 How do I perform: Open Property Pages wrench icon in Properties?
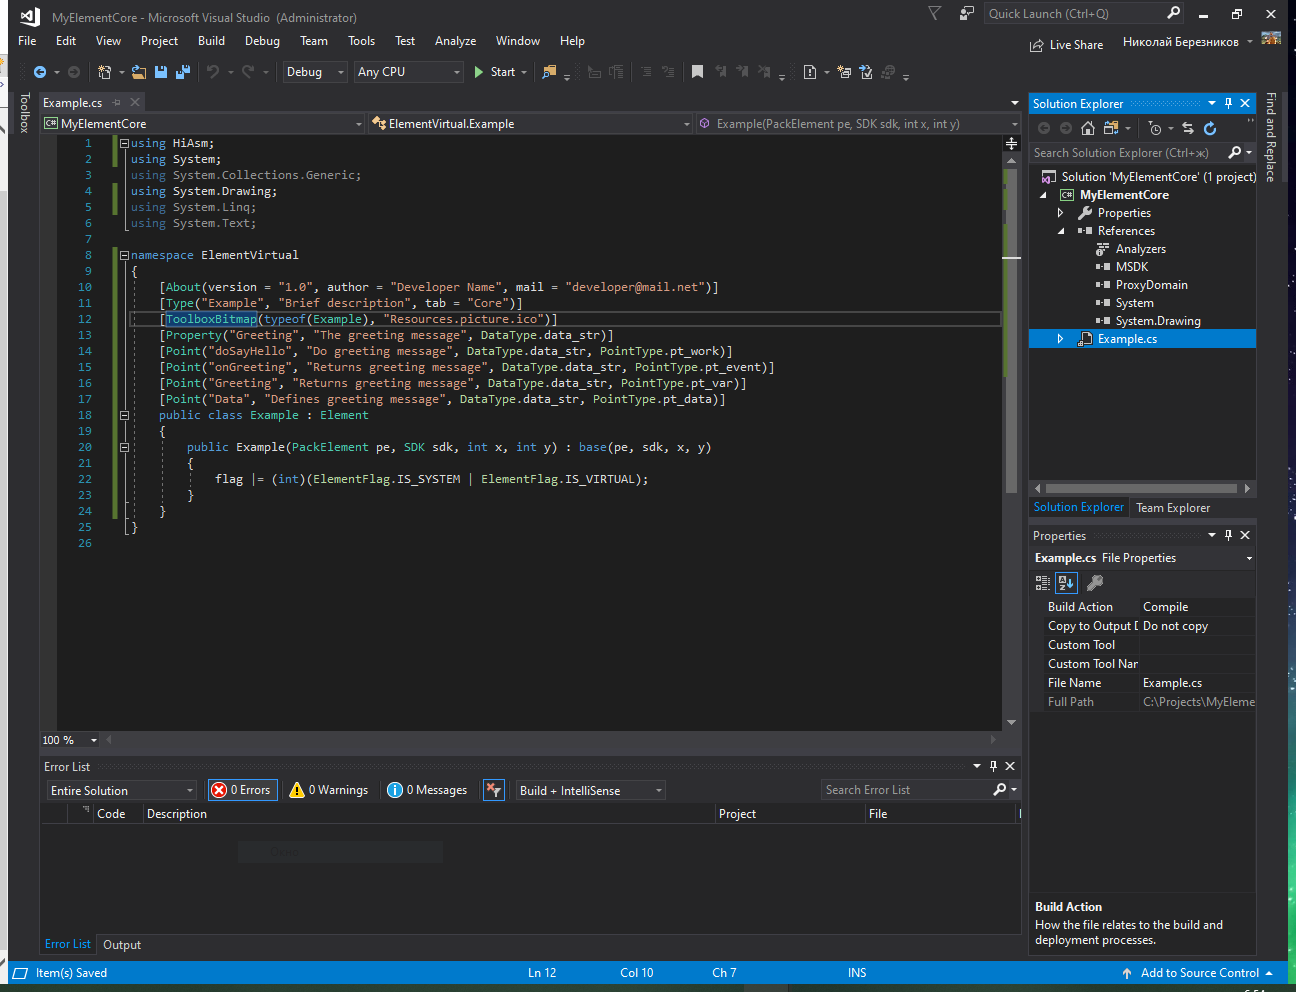tap(1095, 583)
